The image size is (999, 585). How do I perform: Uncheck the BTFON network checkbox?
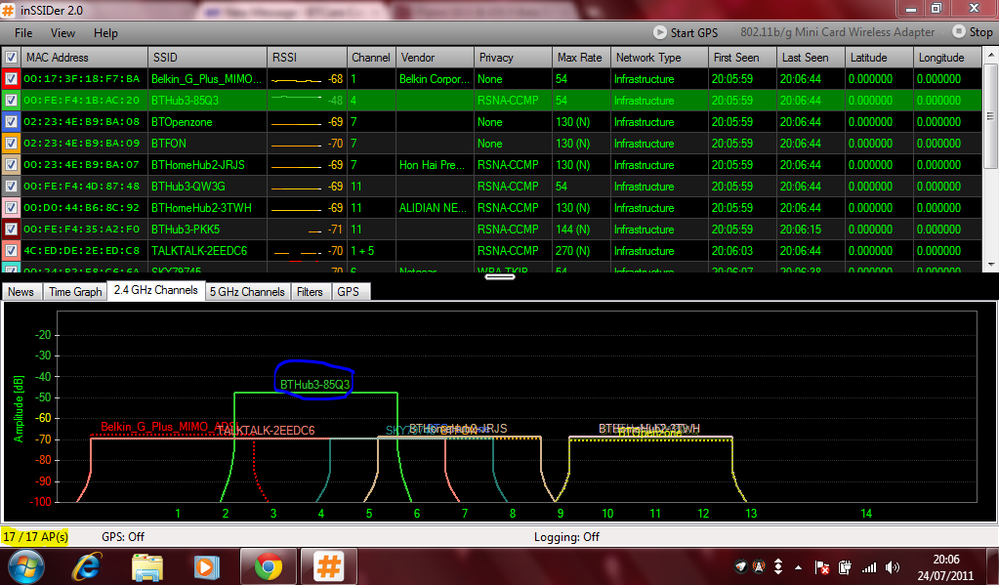[x=11, y=143]
